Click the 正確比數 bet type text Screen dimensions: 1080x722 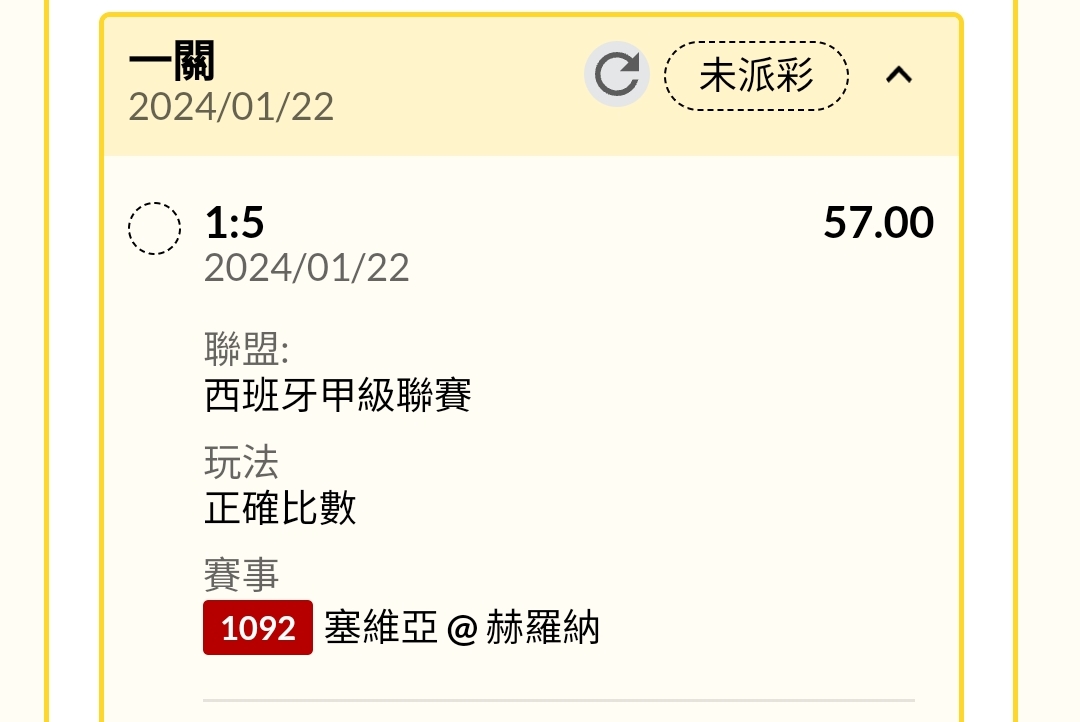pos(280,509)
